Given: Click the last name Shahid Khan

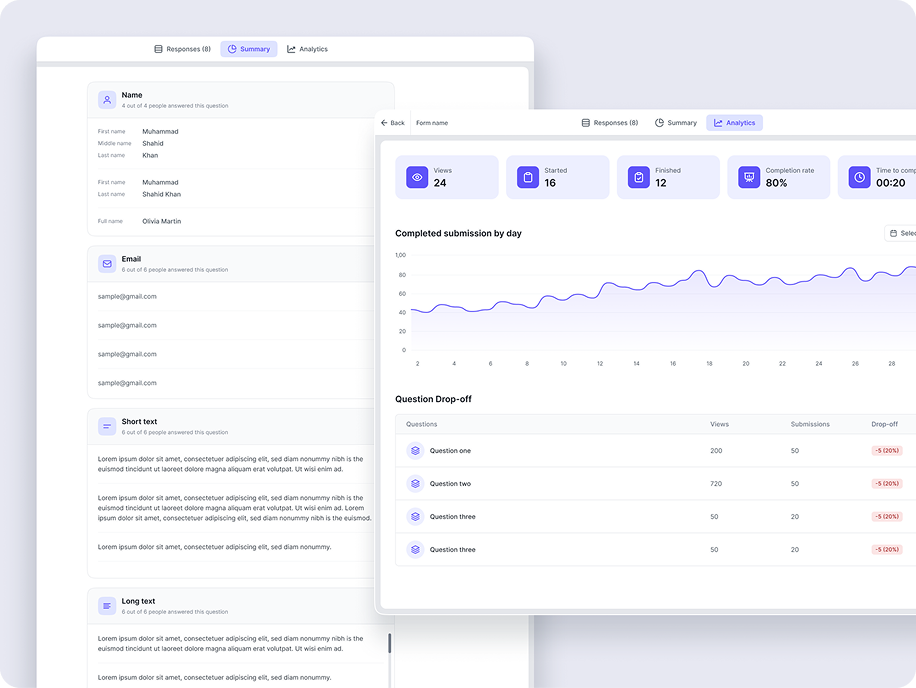Looking at the screenshot, I should click(x=162, y=194).
